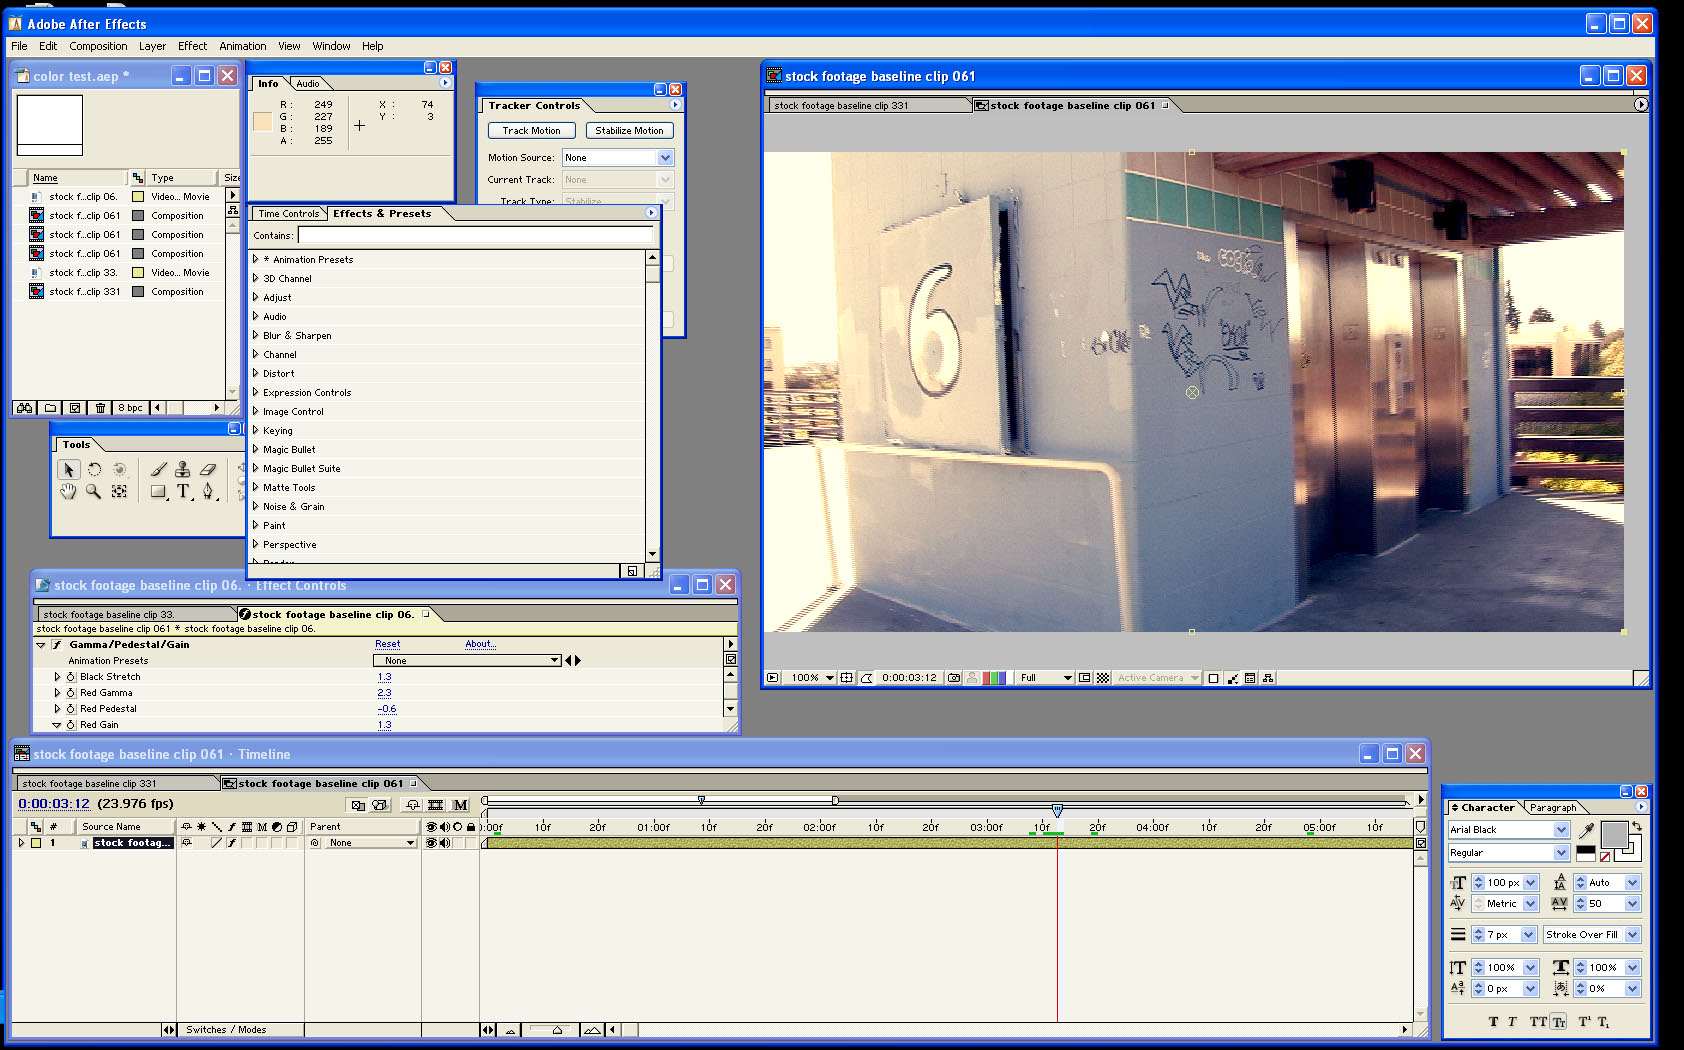Click the fill color swatch in Character panel

point(1613,835)
